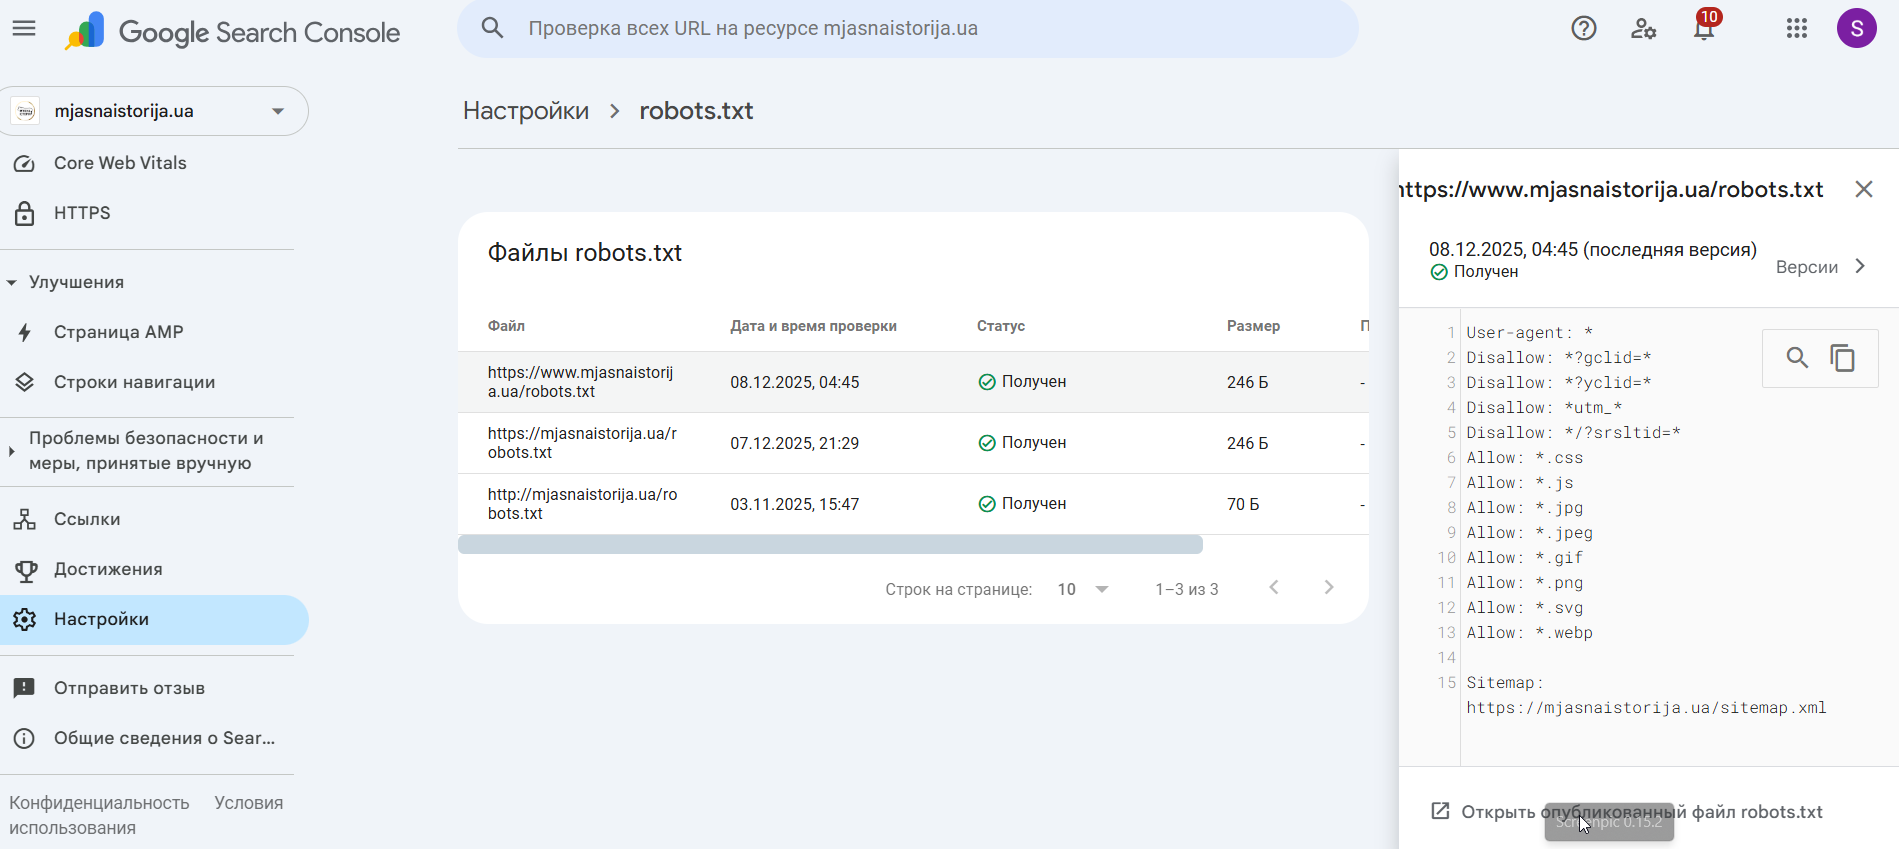The height and width of the screenshot is (849, 1899).
Task: Select the https://mjasnaistorija.ua/robots.txt row
Action: pos(913,443)
